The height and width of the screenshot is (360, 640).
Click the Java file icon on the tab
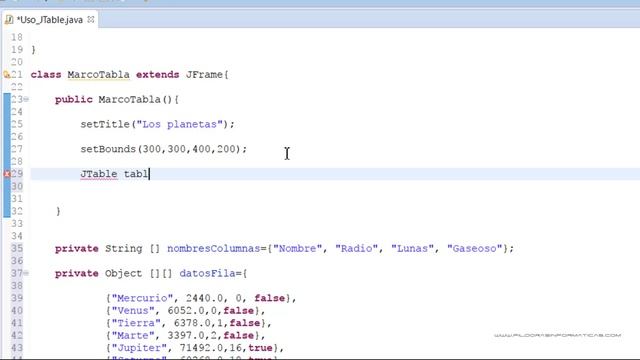click(9, 20)
